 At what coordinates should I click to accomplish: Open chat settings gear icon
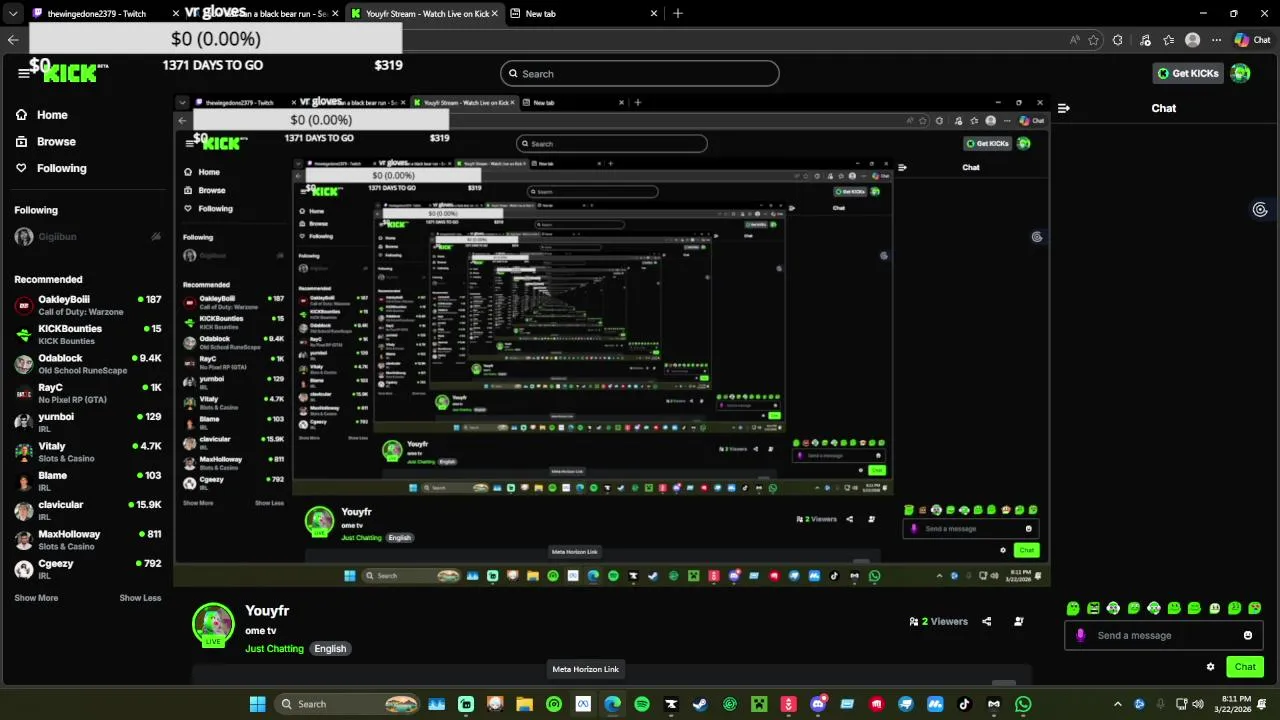tap(1210, 667)
